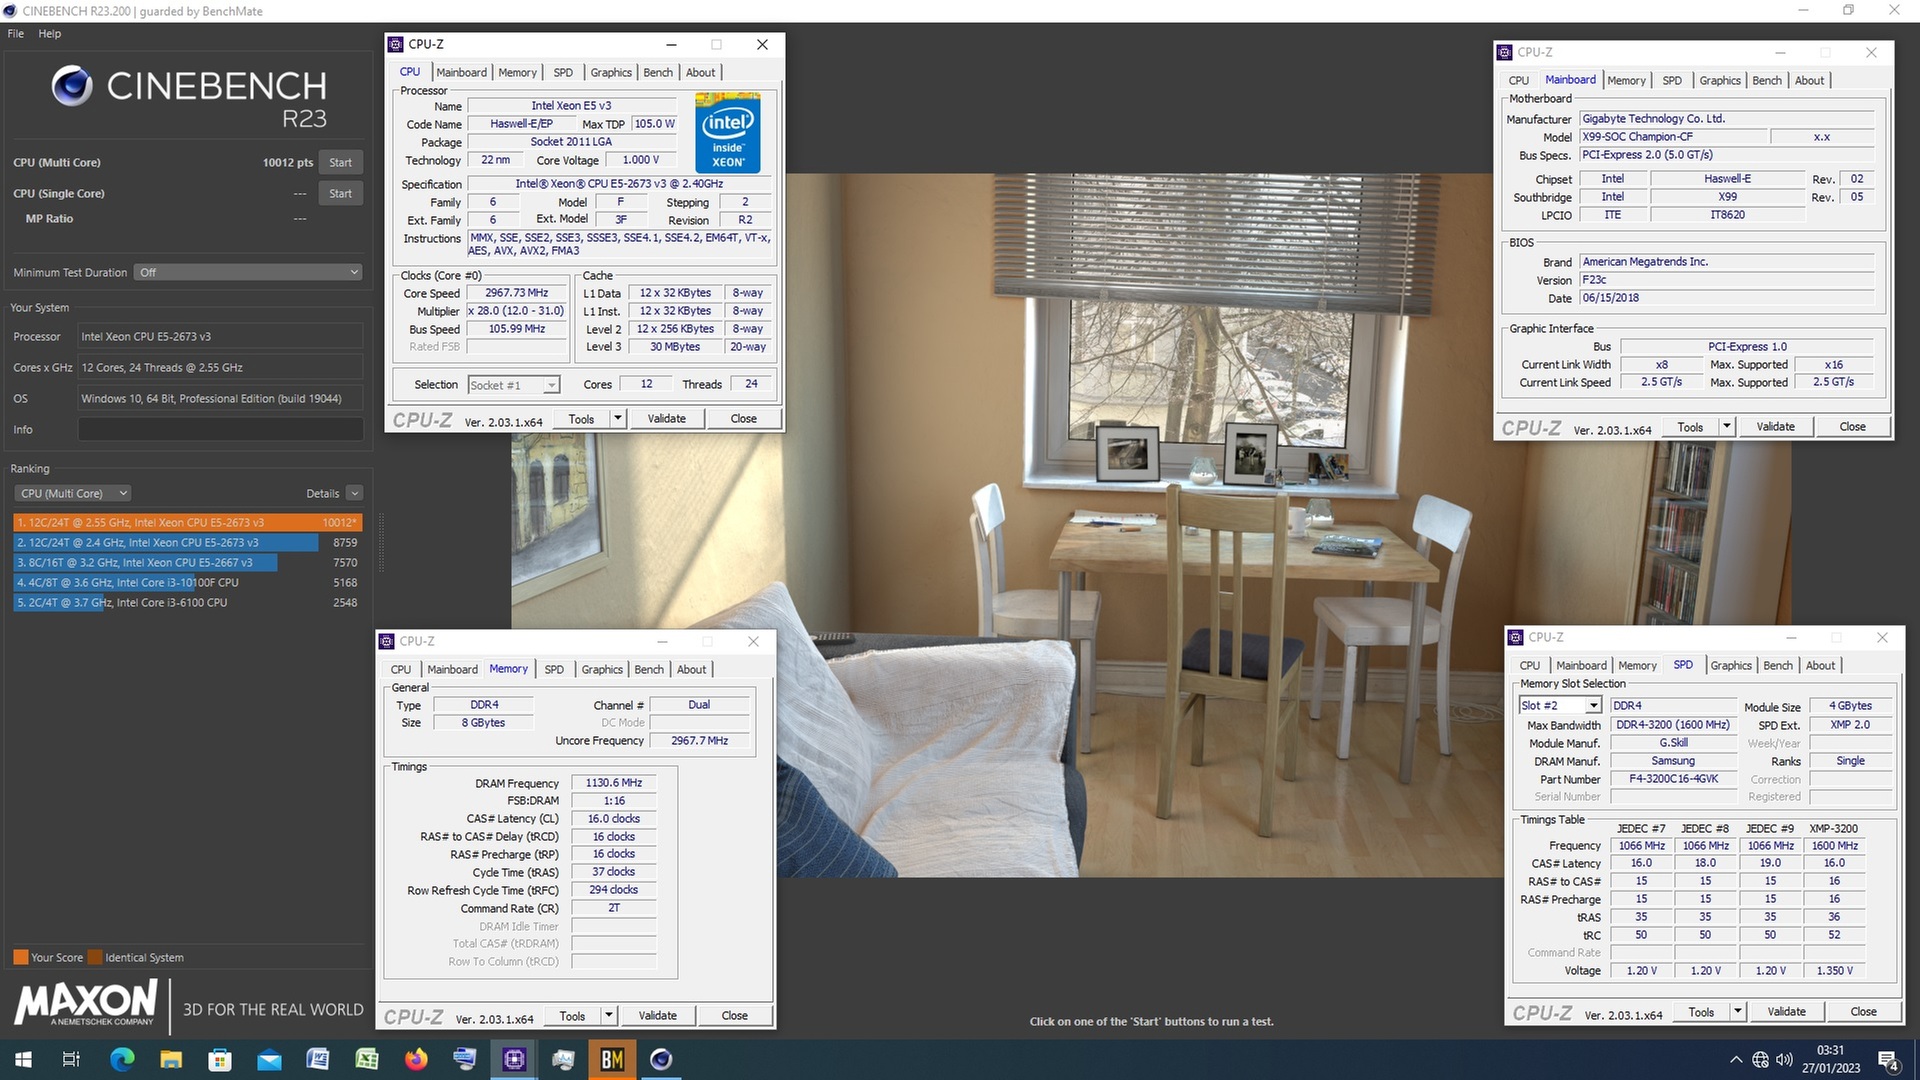1920x1080 pixels.
Task: Click the system clock showing 03:31
Action: tap(1830, 1051)
